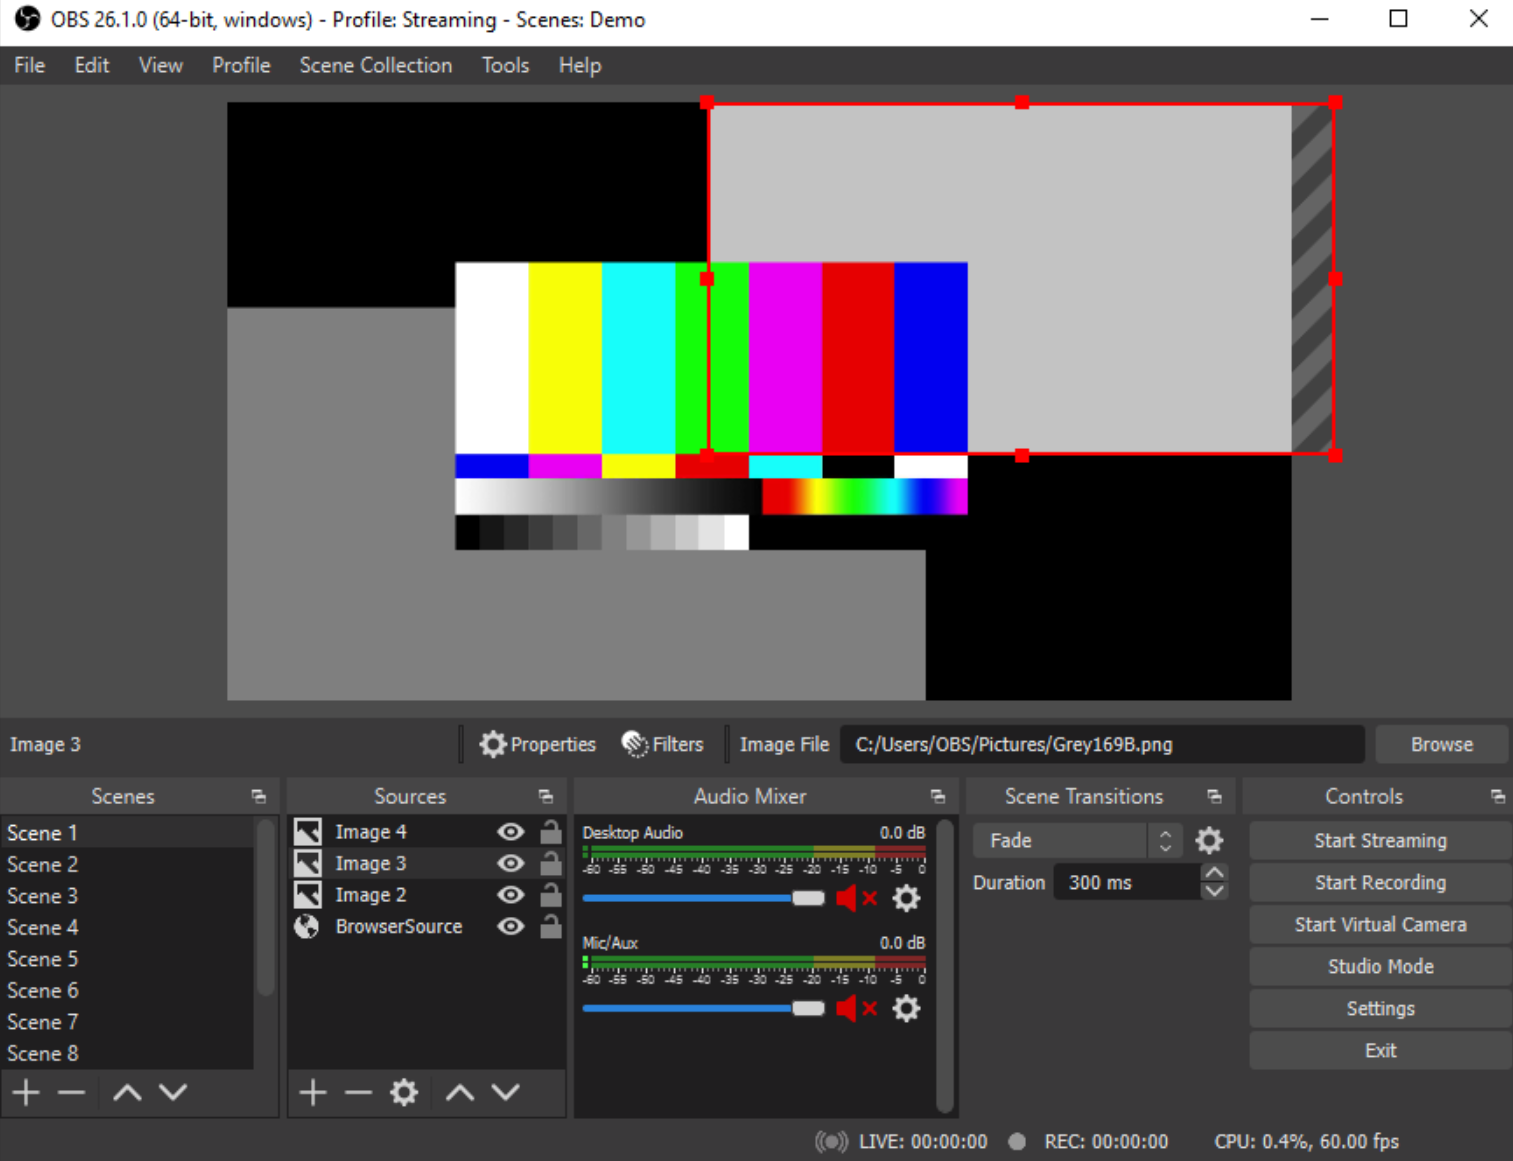
Task: Toggle visibility of BrowserSource
Action: tap(510, 926)
